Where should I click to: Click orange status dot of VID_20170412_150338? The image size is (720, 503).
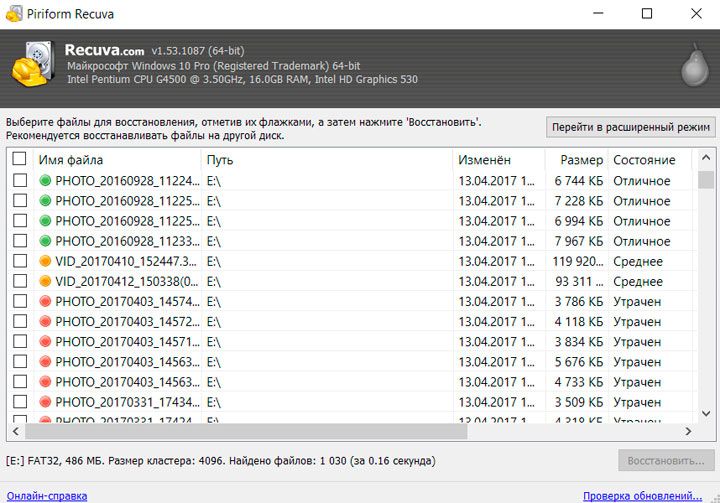pyautogui.click(x=45, y=281)
